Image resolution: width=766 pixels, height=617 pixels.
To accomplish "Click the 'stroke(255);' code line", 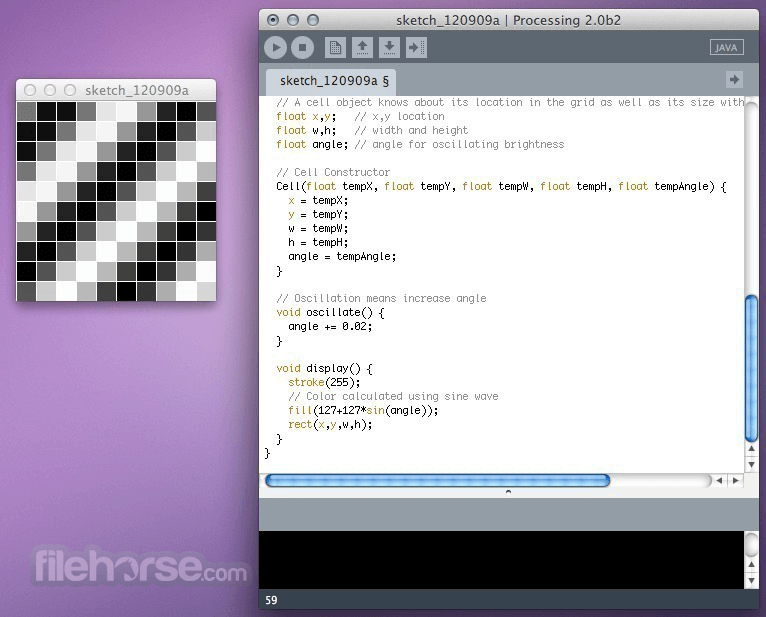I will point(324,383).
